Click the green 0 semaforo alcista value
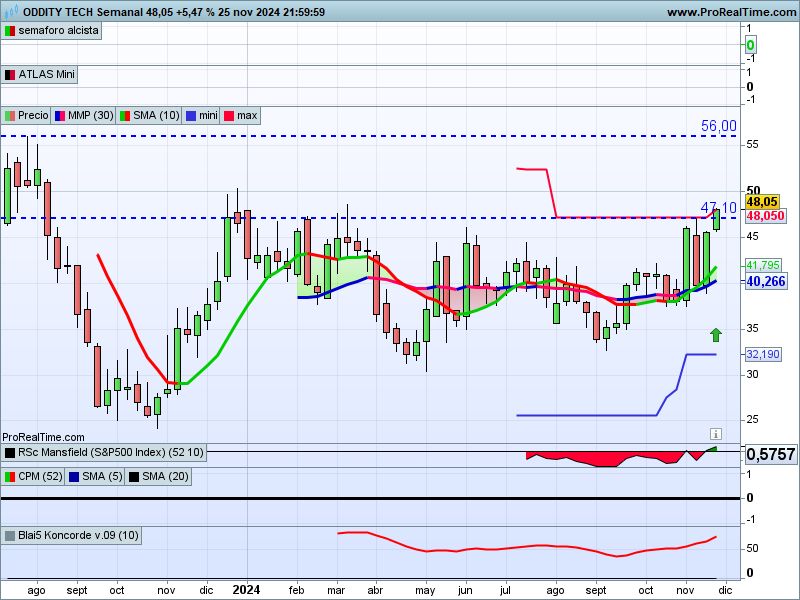Viewport: 800px width, 600px height. (750, 45)
